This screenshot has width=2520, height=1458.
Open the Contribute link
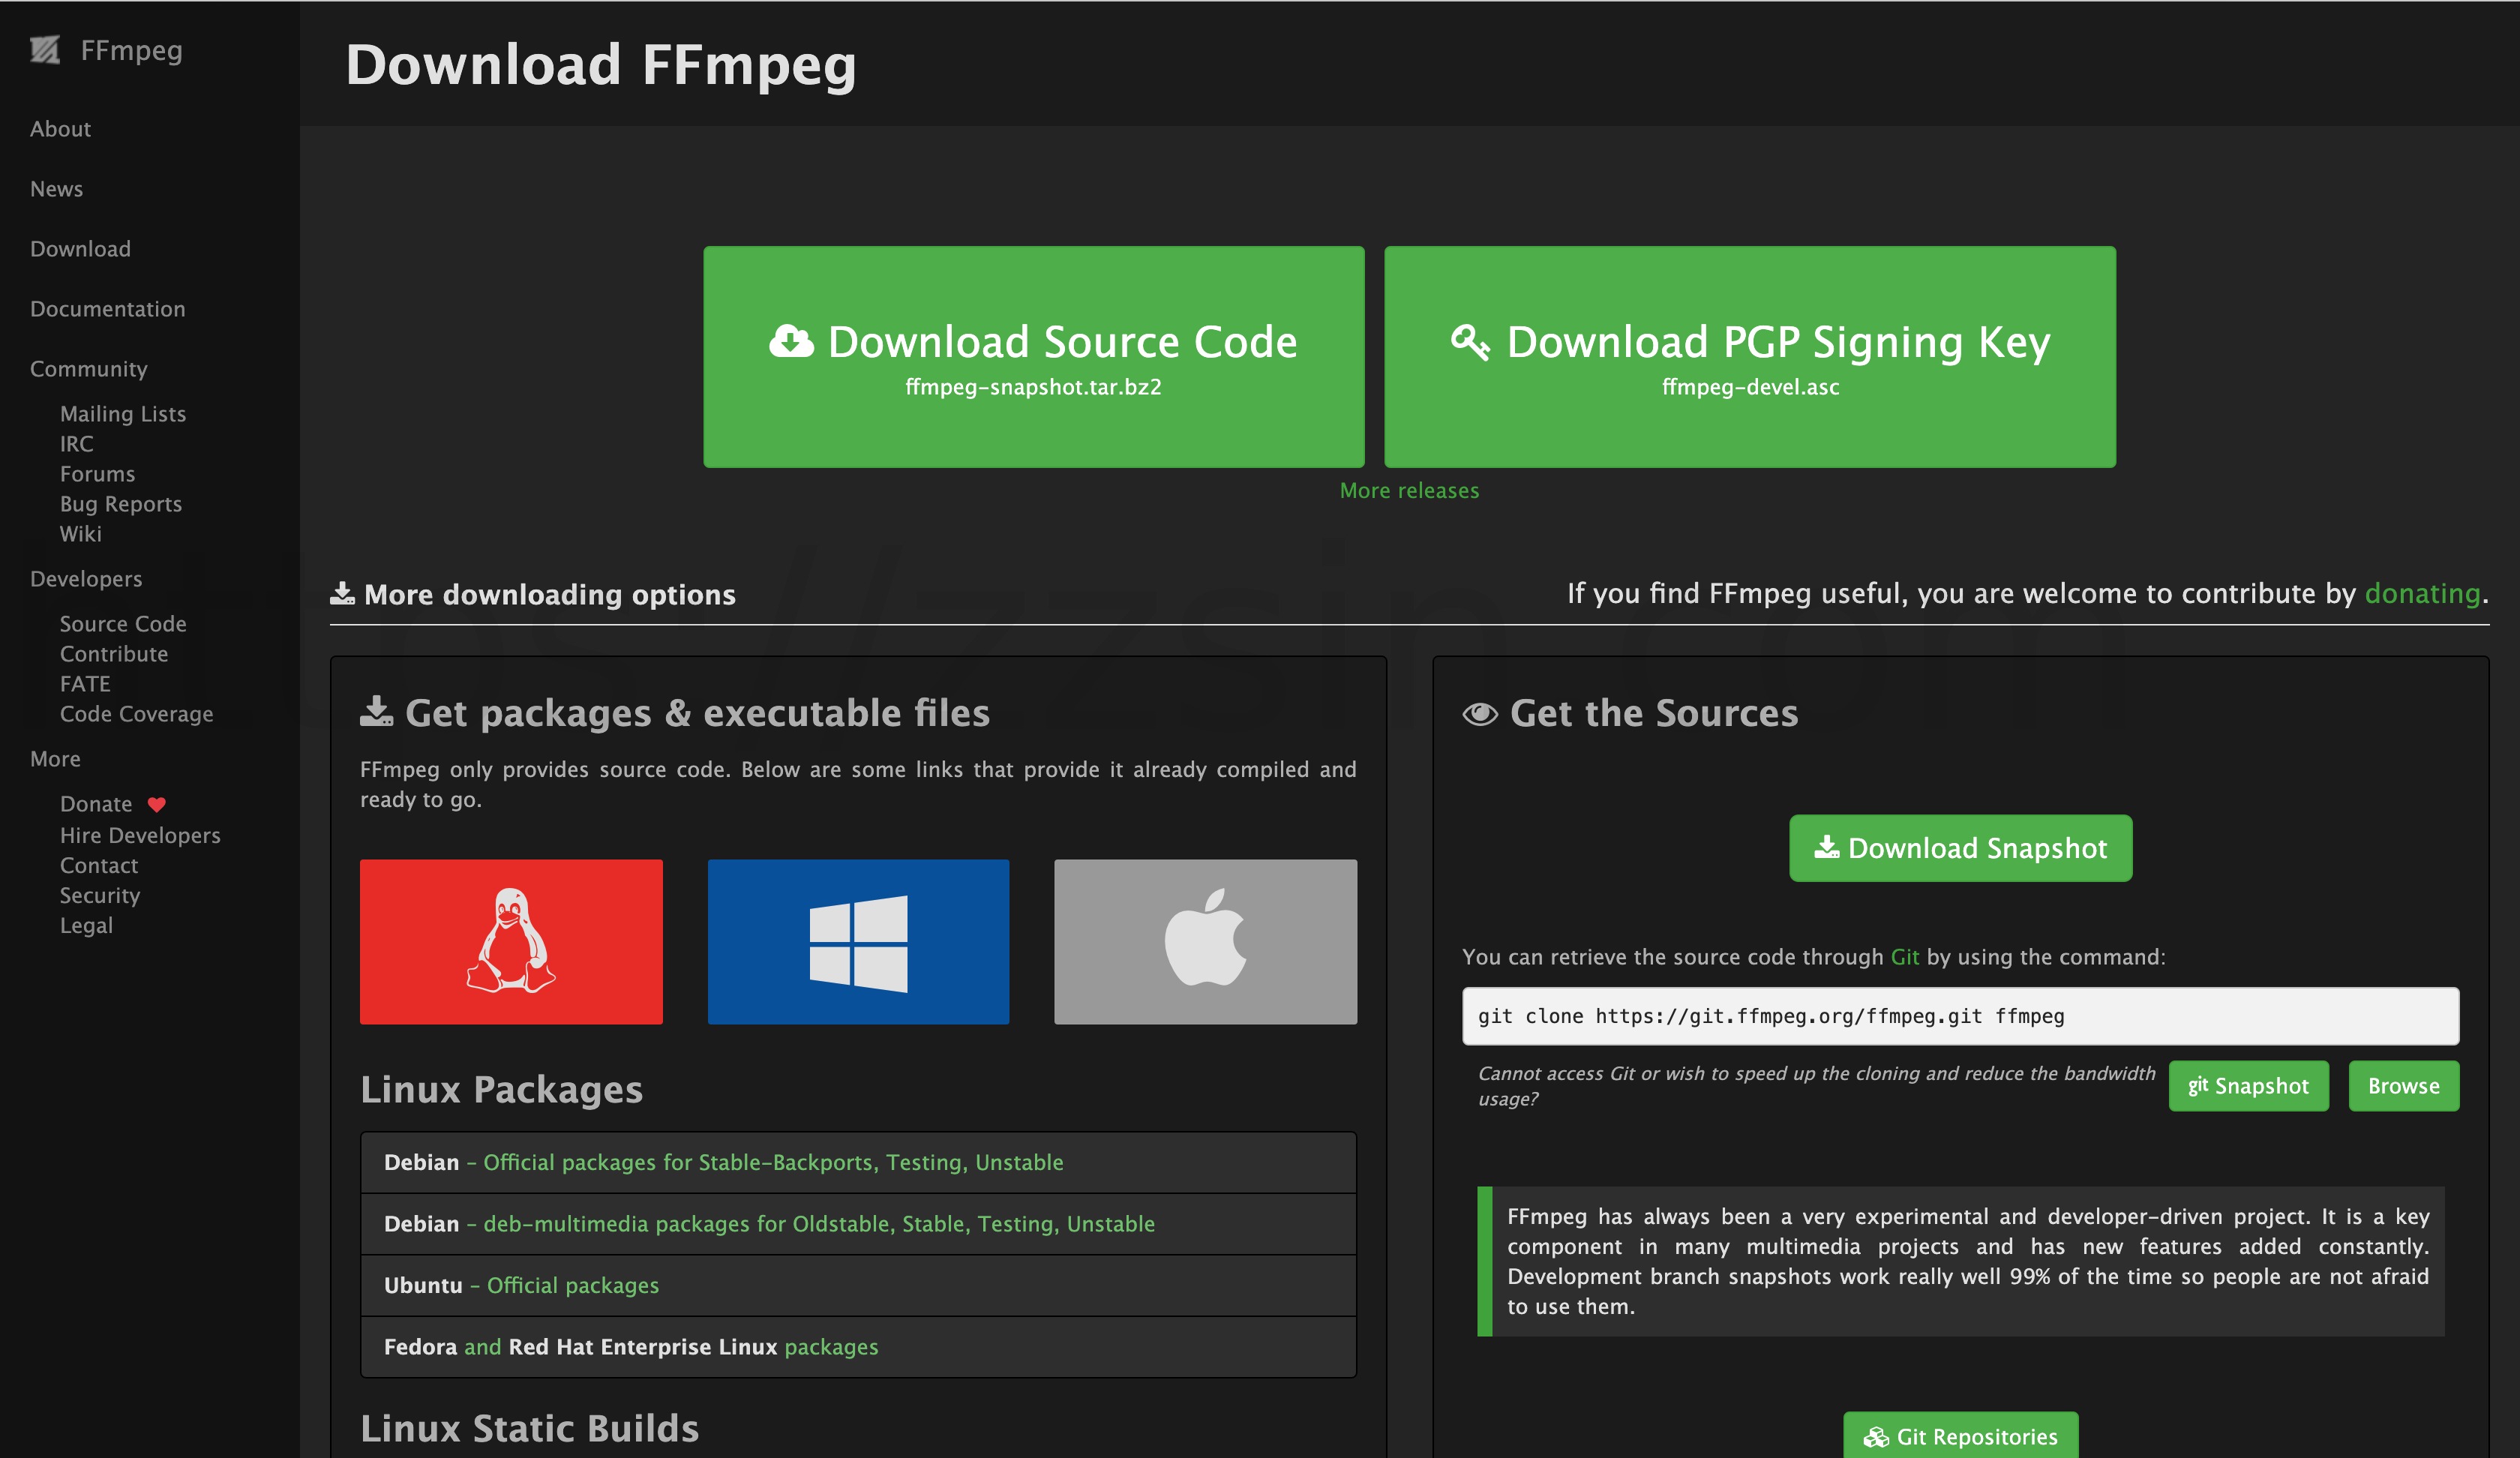[x=114, y=654]
